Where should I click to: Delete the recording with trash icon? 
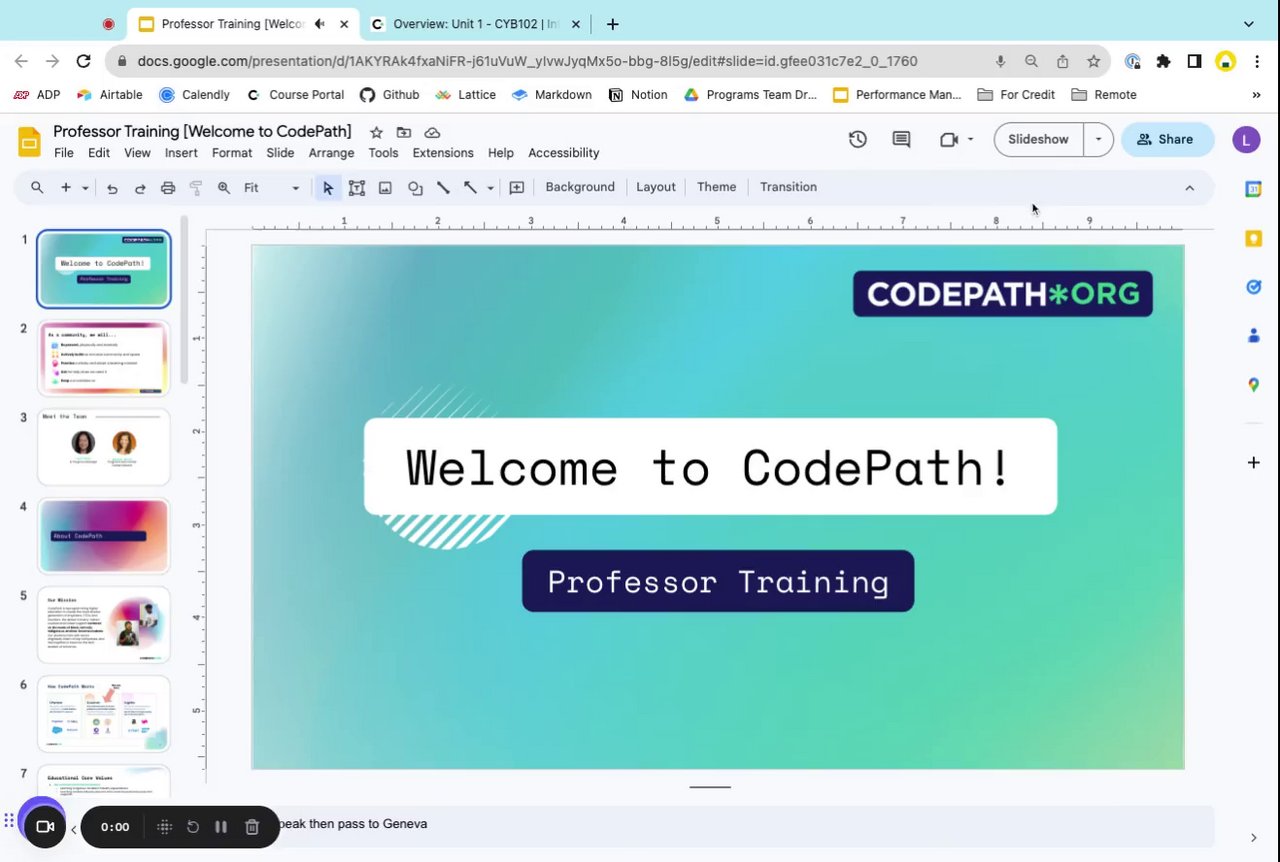[x=252, y=827]
